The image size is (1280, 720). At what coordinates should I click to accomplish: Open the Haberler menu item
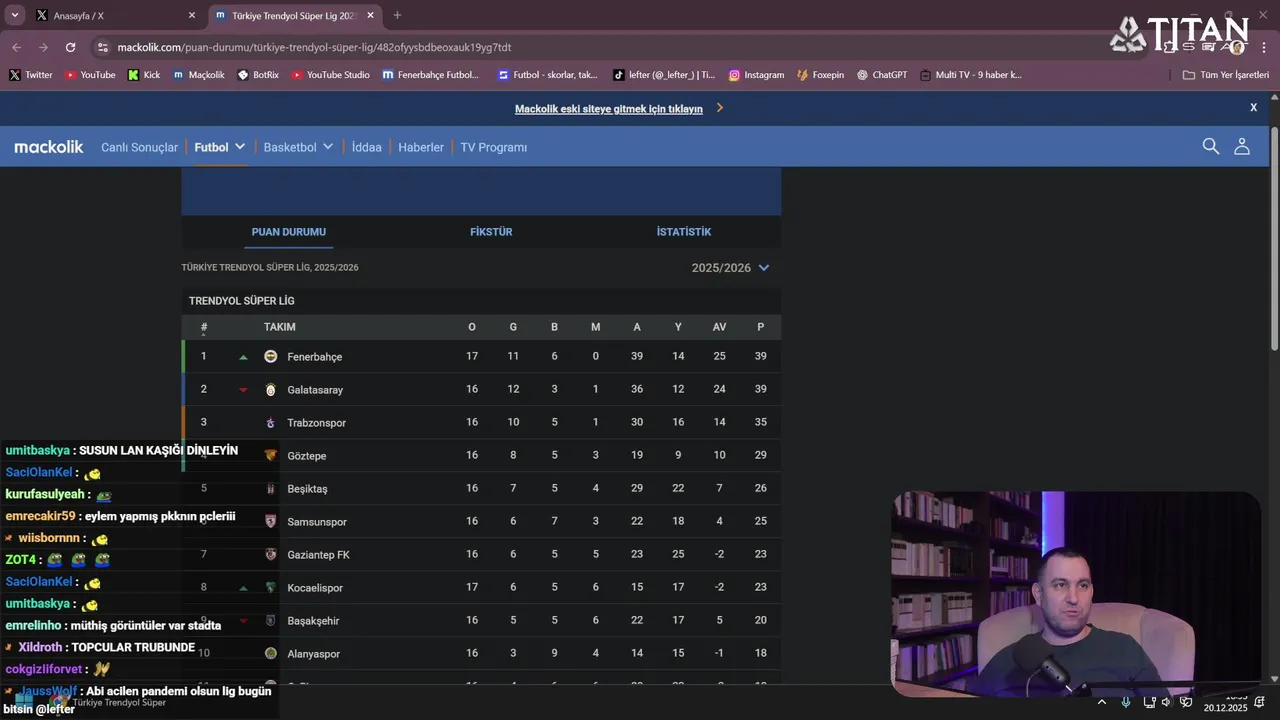pos(421,147)
